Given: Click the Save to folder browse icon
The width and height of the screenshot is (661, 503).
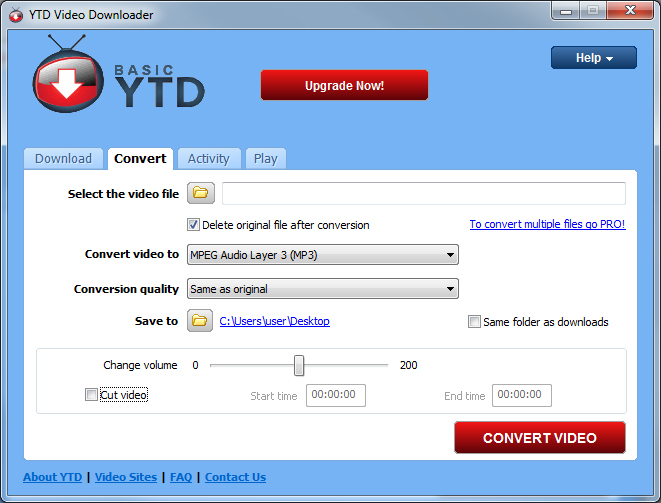Looking at the screenshot, I should click(200, 321).
